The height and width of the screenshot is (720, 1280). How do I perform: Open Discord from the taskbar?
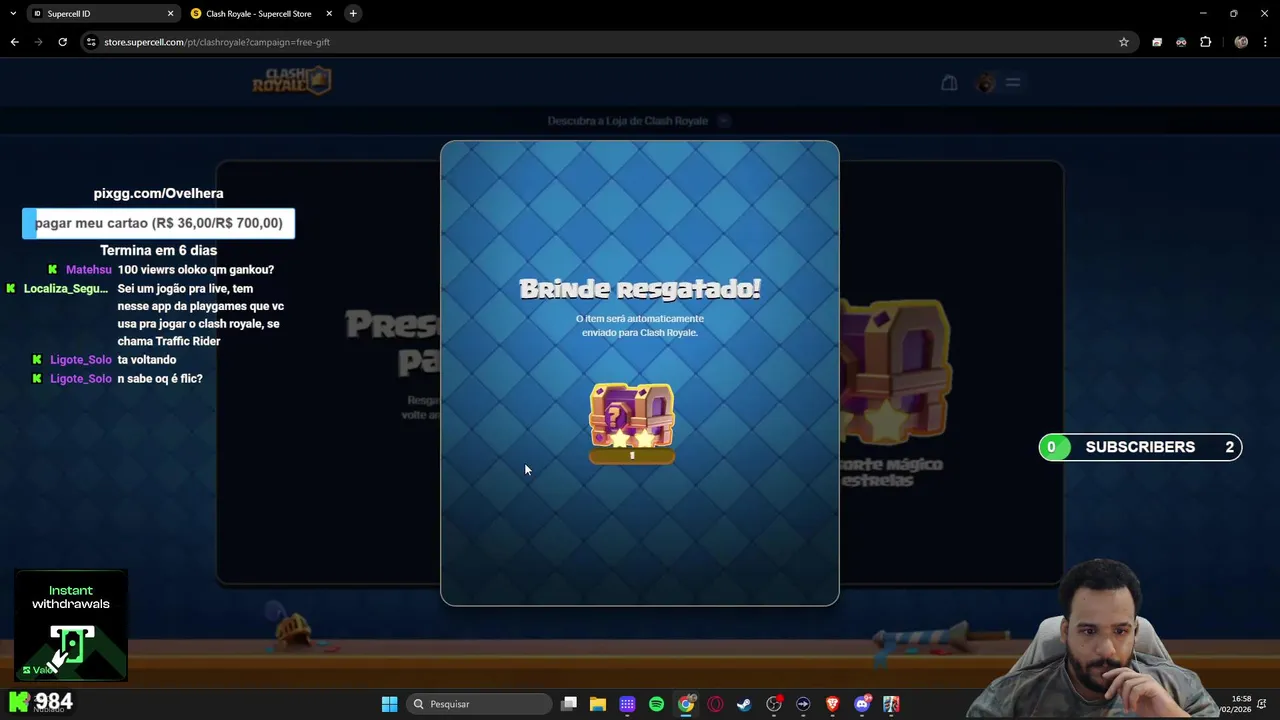(x=862, y=704)
